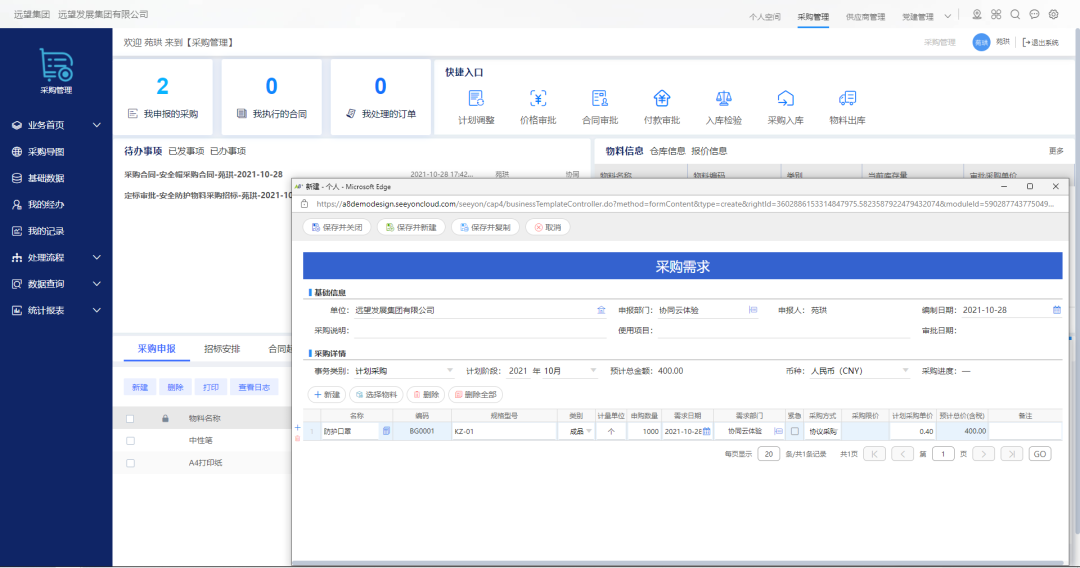
Task: Click the blue plus add-row icon
Action: (298, 428)
